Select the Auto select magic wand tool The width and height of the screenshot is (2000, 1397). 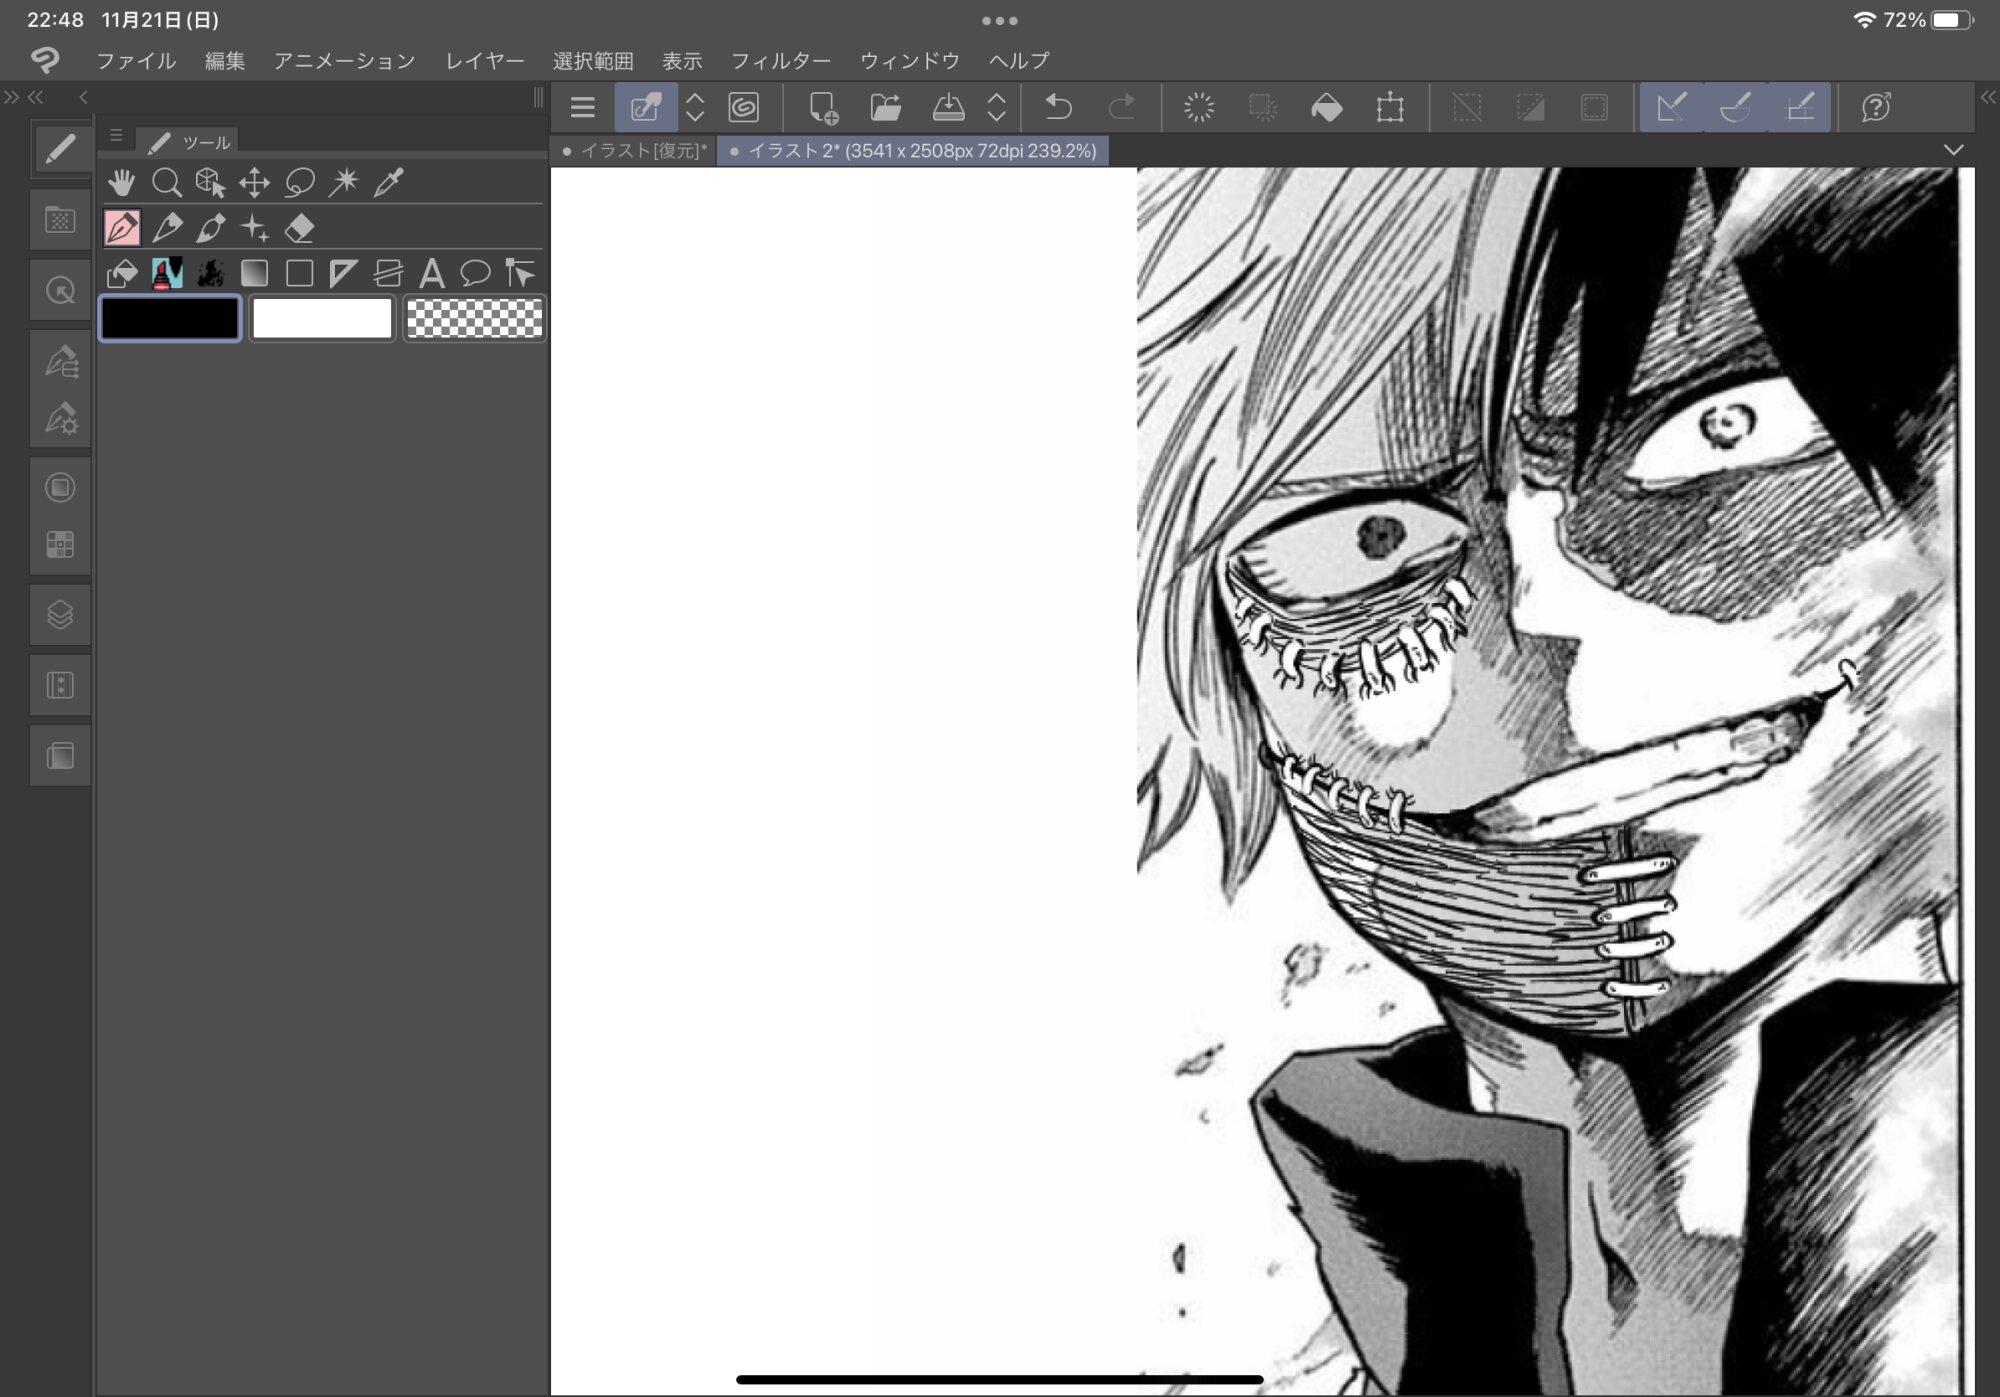344,182
